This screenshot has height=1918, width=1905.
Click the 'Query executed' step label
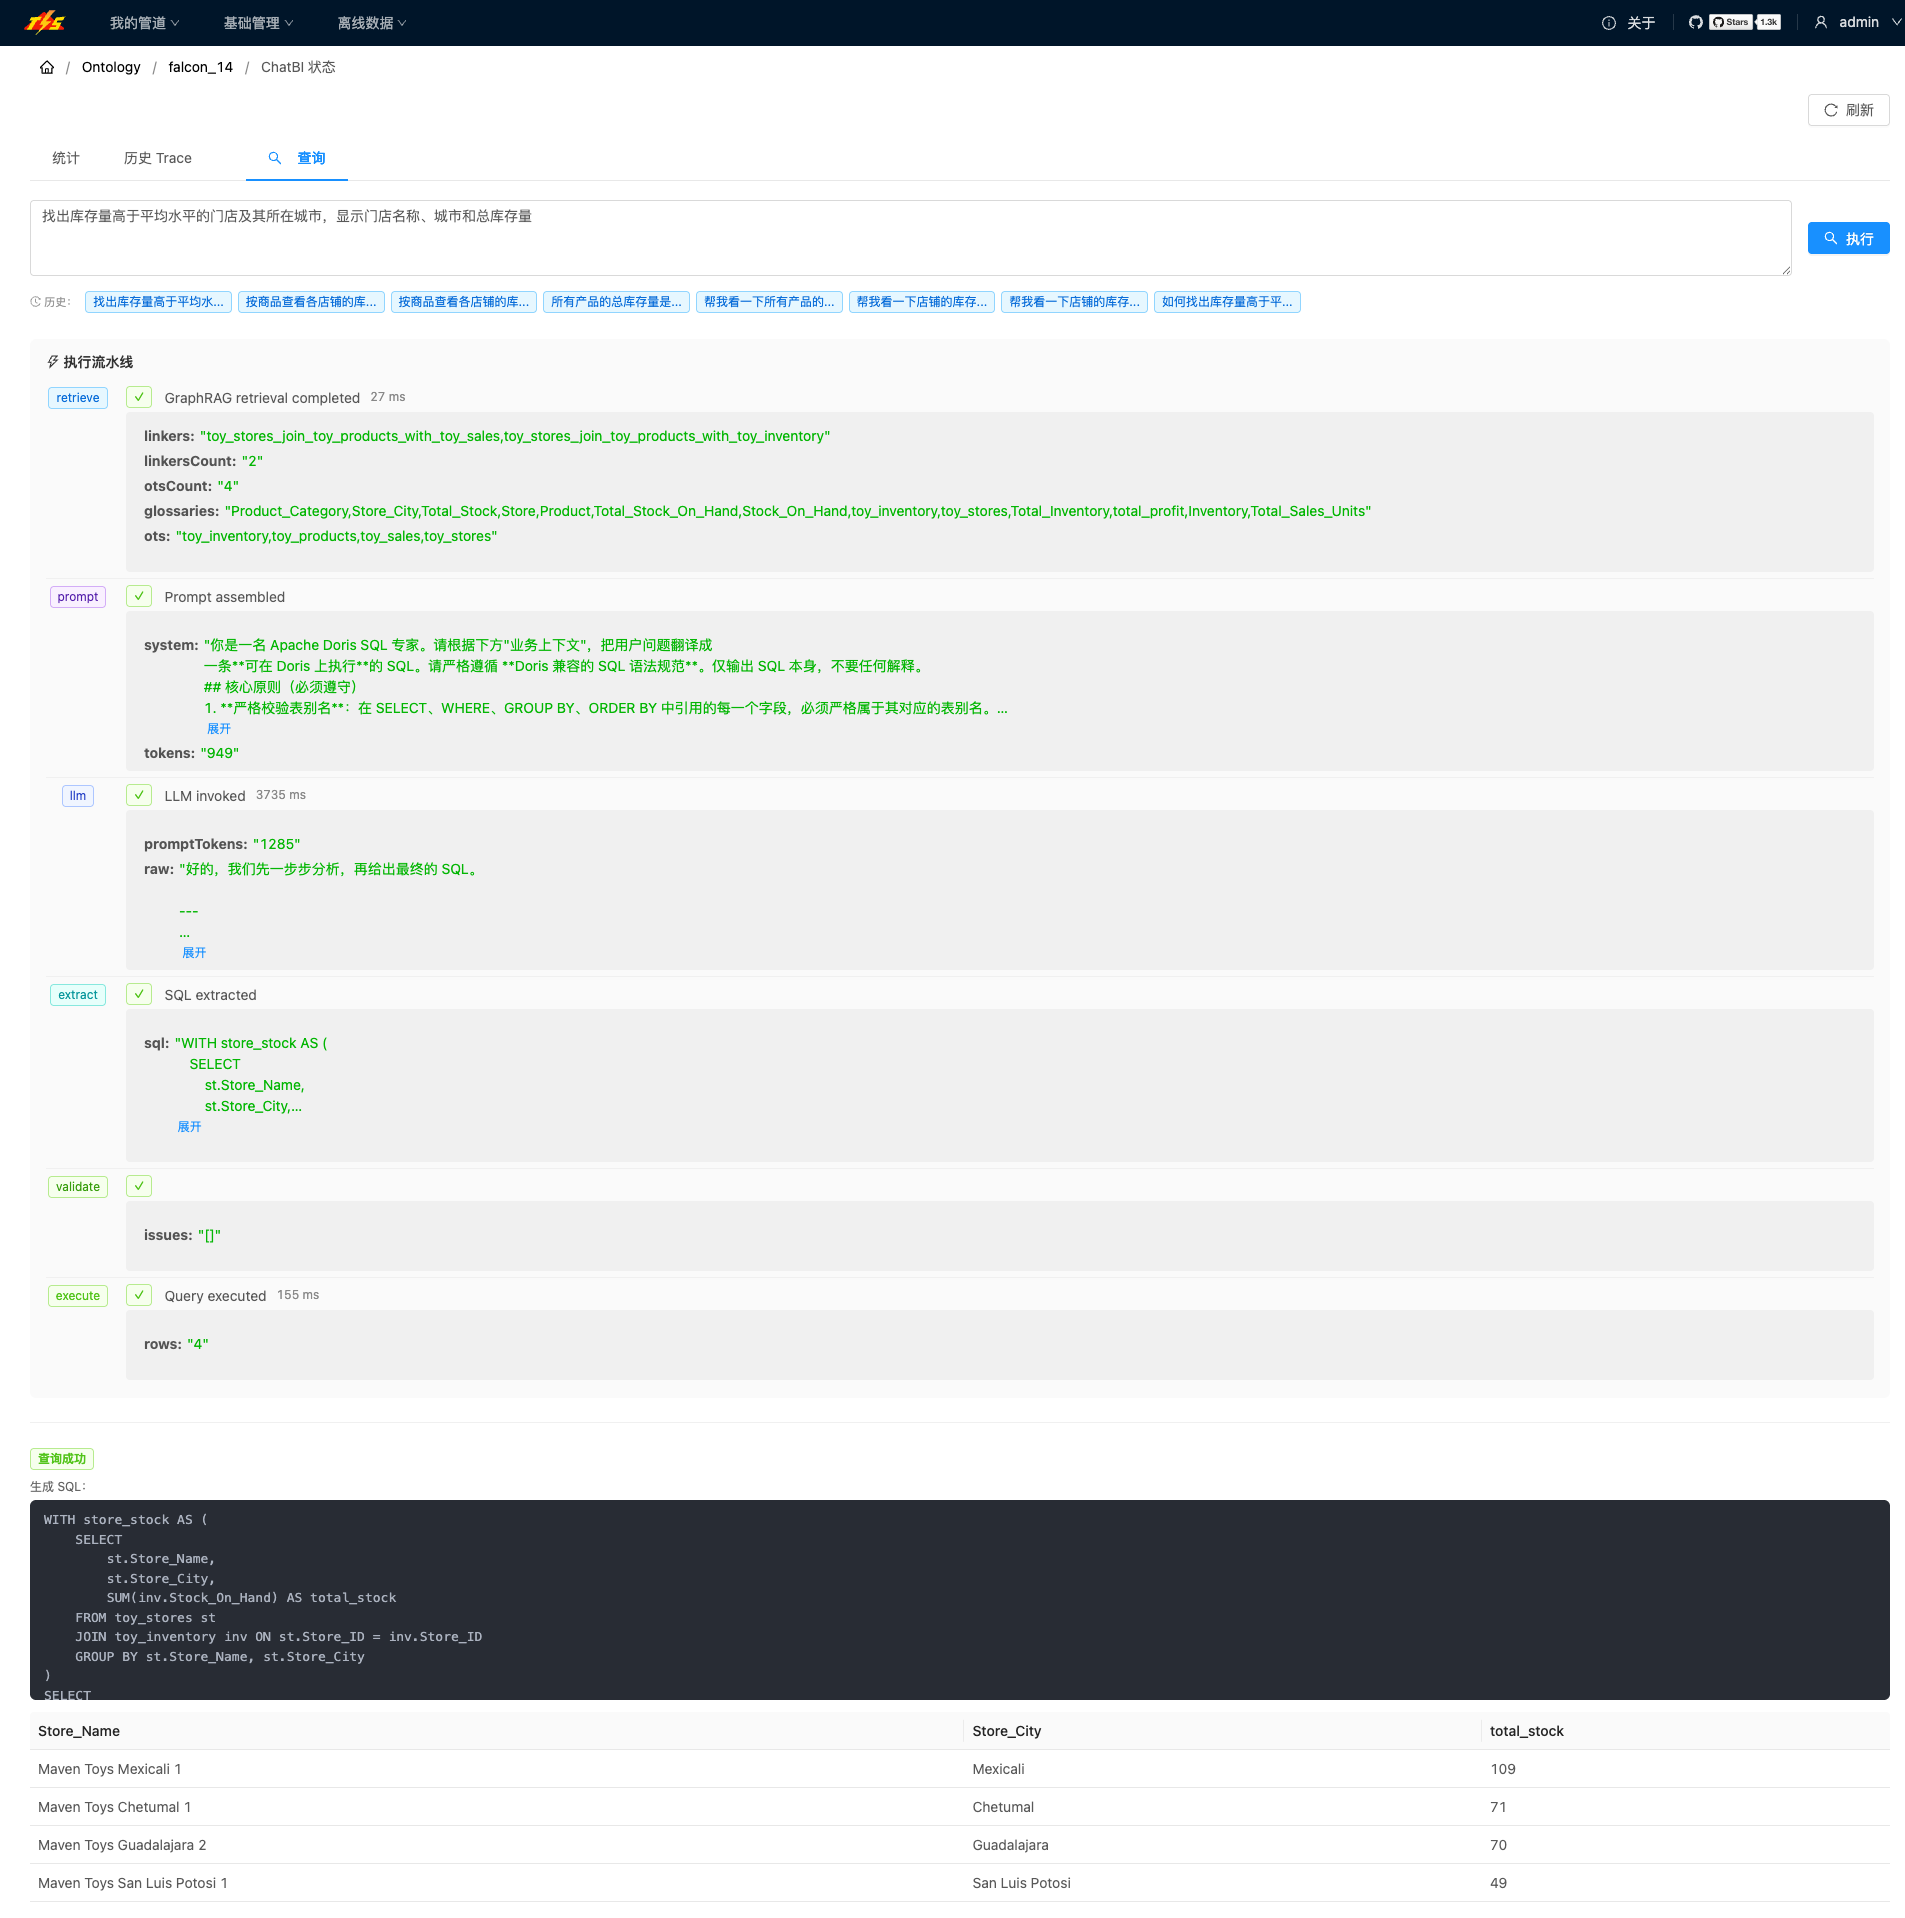tap(215, 1296)
